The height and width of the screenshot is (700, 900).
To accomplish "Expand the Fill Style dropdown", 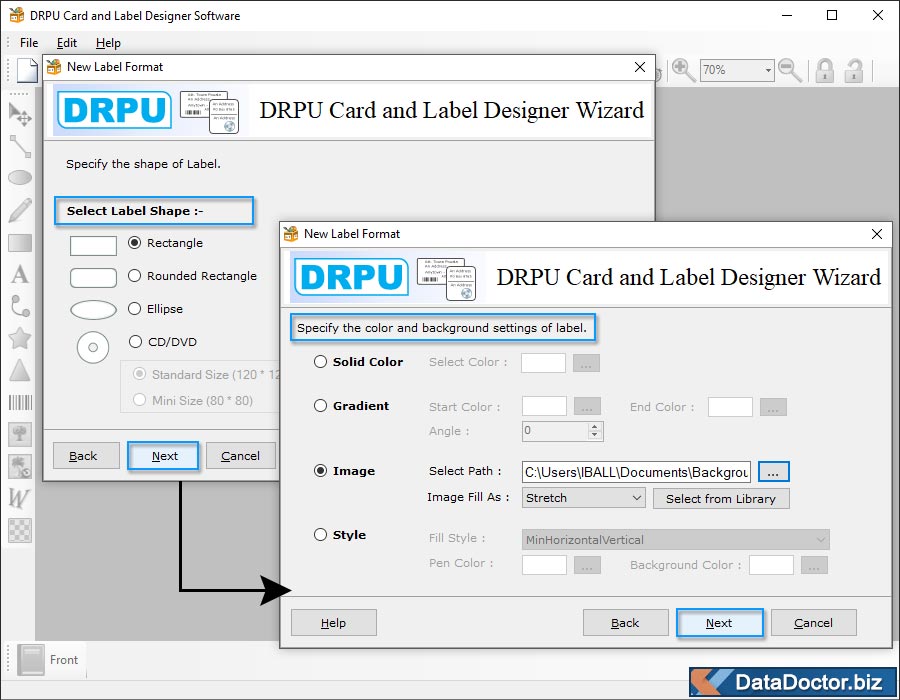I will click(676, 539).
